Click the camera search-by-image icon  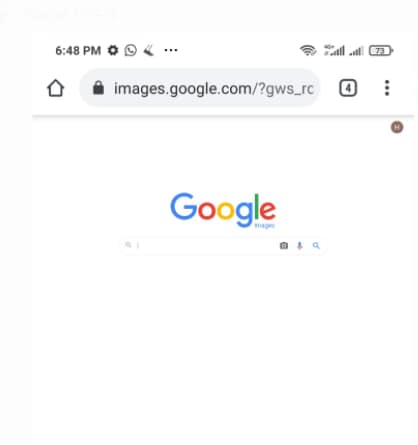tap(284, 246)
